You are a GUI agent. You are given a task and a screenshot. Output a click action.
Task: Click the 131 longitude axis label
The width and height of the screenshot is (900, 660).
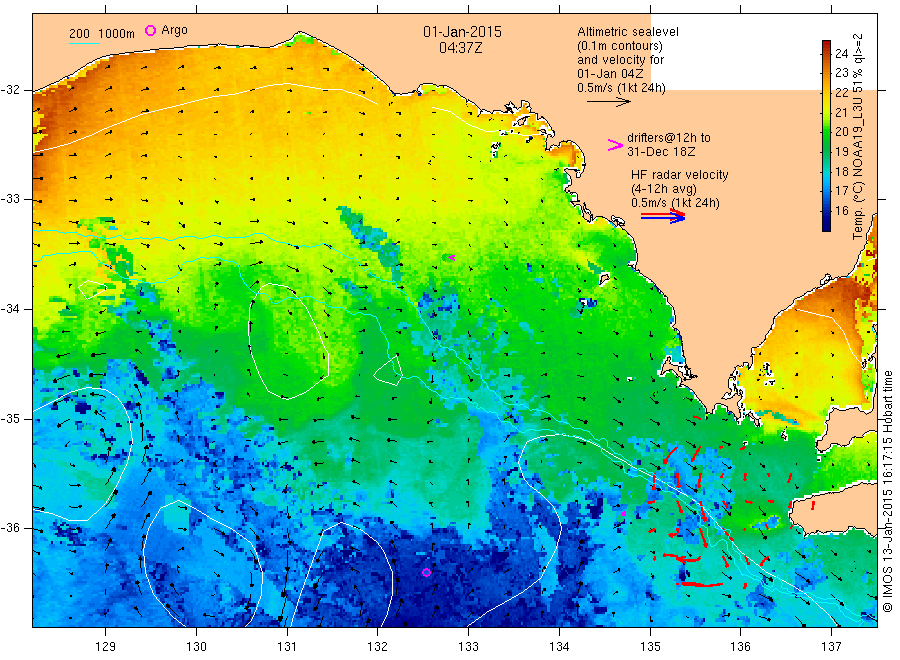(x=287, y=647)
